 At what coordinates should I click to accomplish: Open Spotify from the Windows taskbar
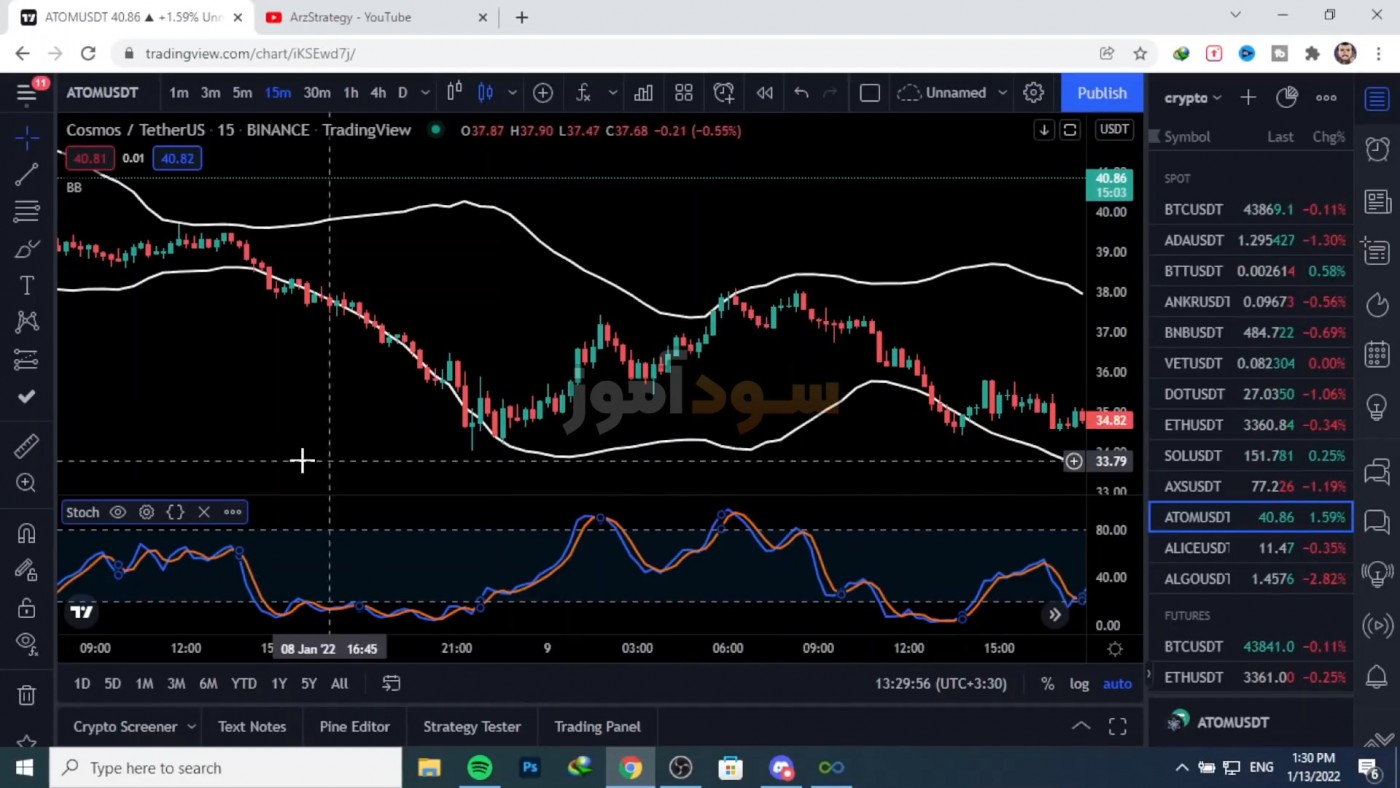pos(480,768)
